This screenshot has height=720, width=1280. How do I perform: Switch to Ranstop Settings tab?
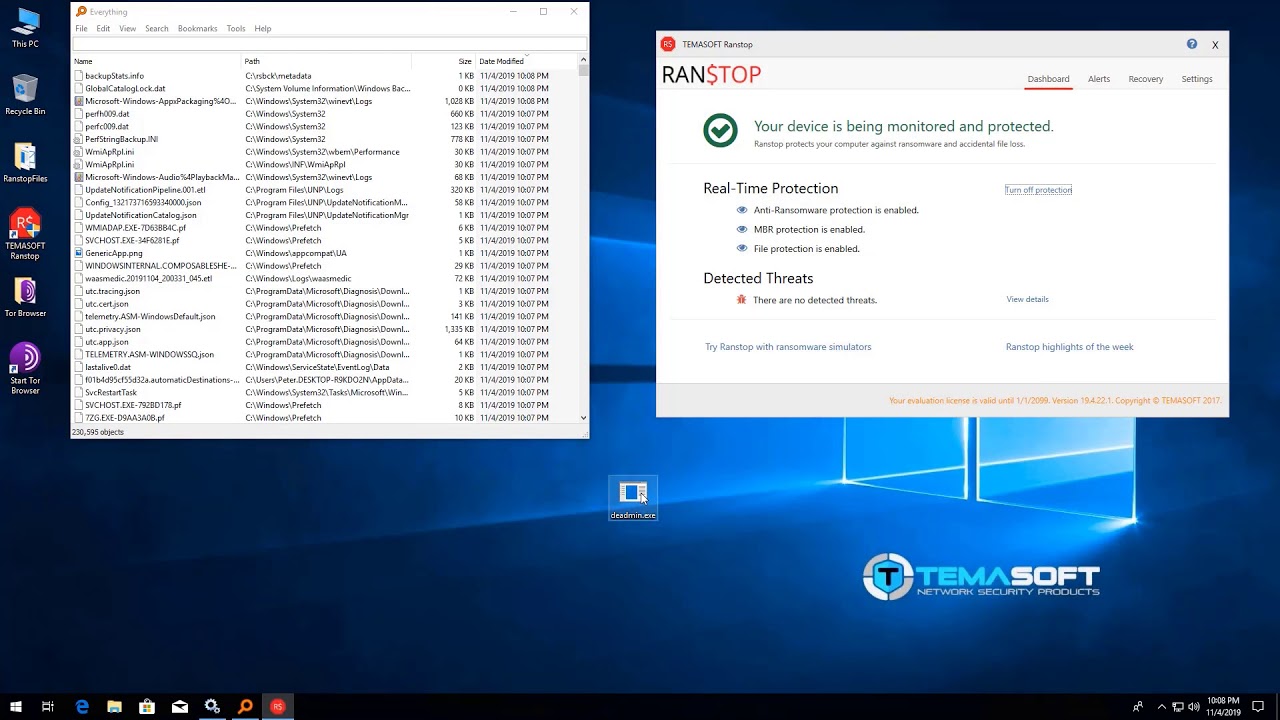[x=1197, y=79]
